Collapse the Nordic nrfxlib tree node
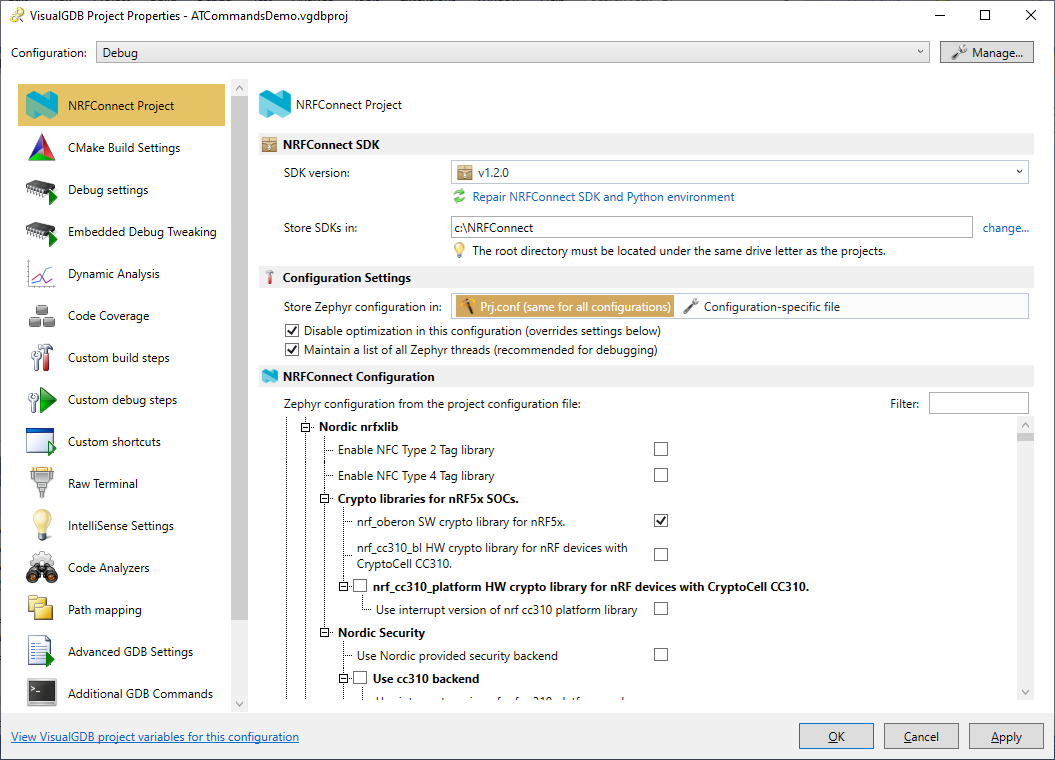Image resolution: width=1055 pixels, height=760 pixels. point(305,427)
